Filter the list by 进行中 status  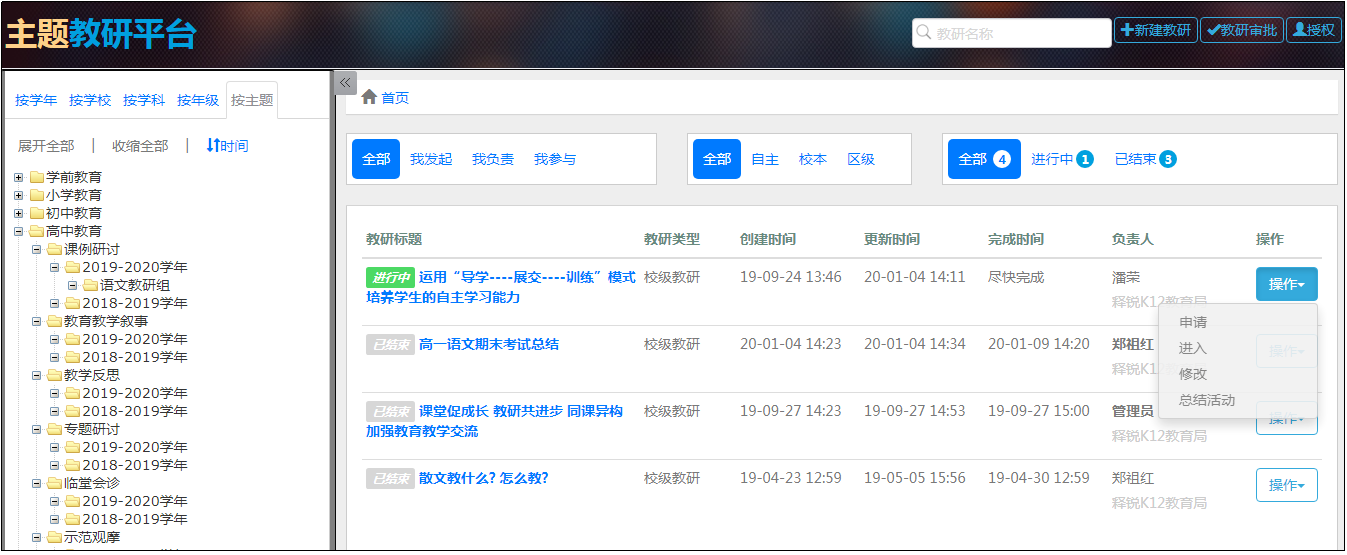[x=1061, y=159]
